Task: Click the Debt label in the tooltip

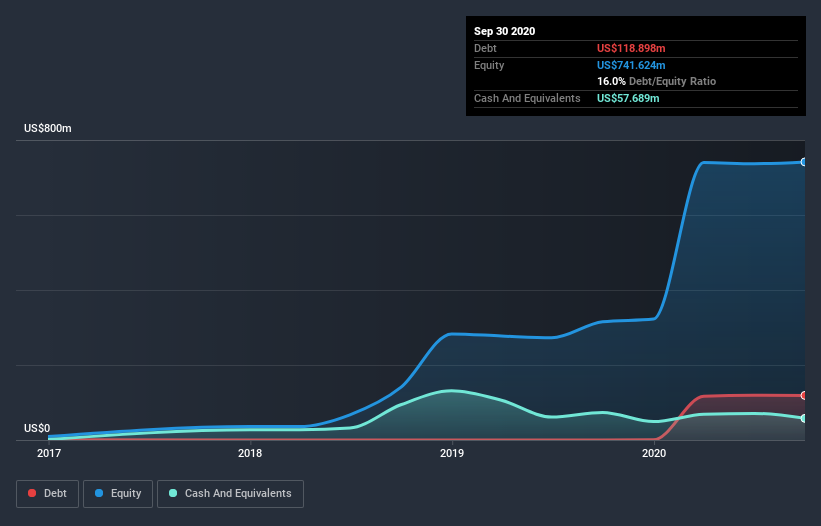Action: coord(485,48)
